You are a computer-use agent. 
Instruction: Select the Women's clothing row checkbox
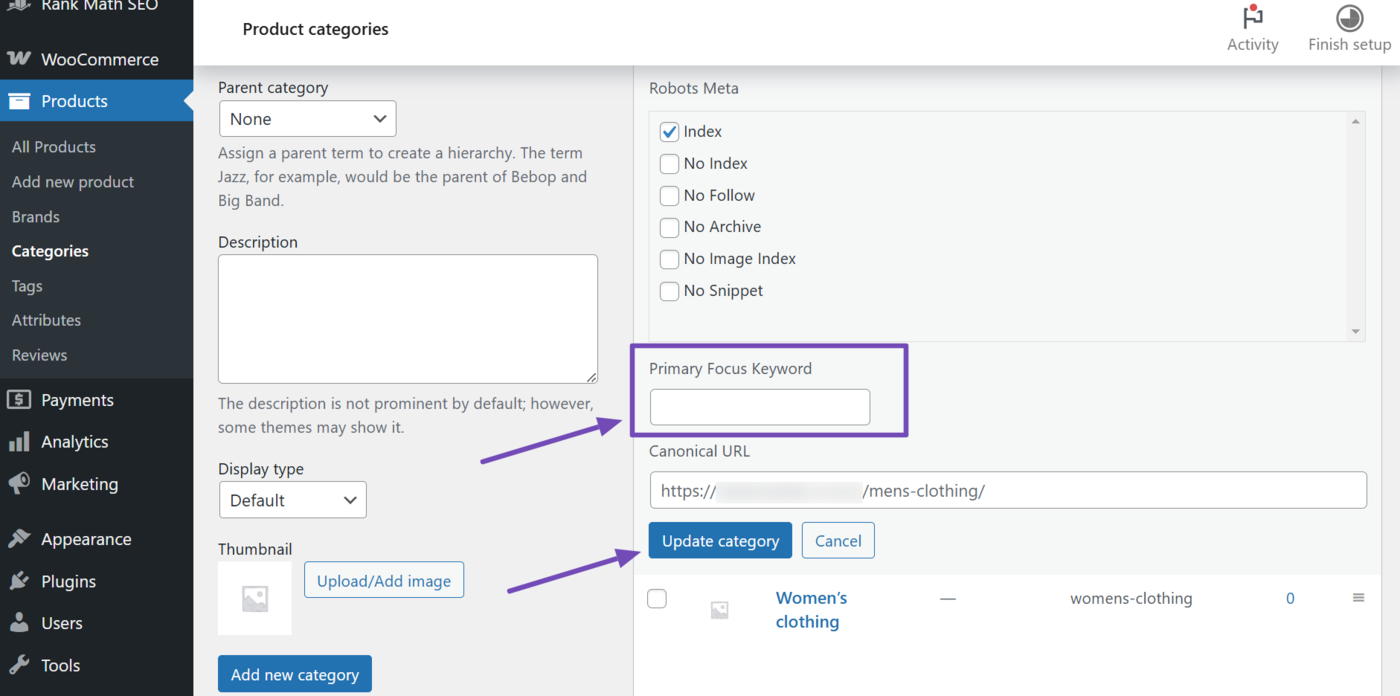(x=657, y=598)
